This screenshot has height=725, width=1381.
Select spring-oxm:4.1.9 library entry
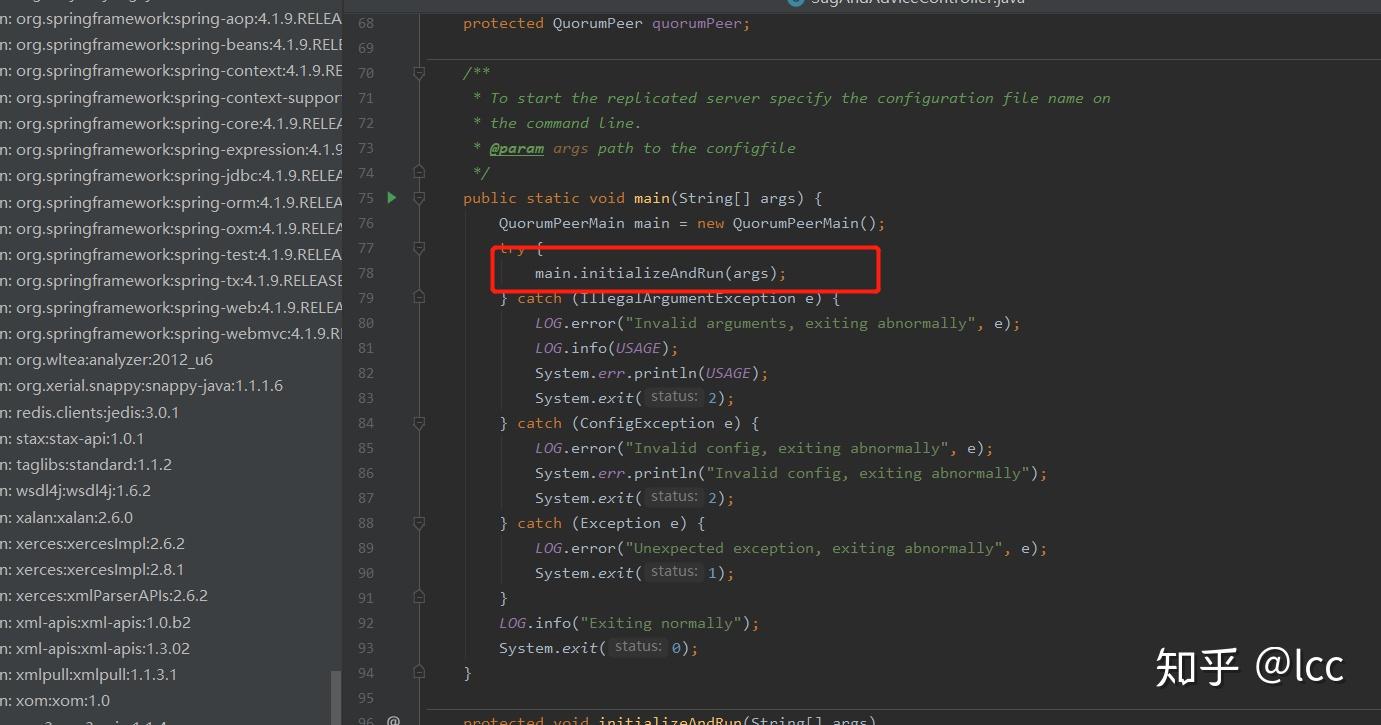171,228
